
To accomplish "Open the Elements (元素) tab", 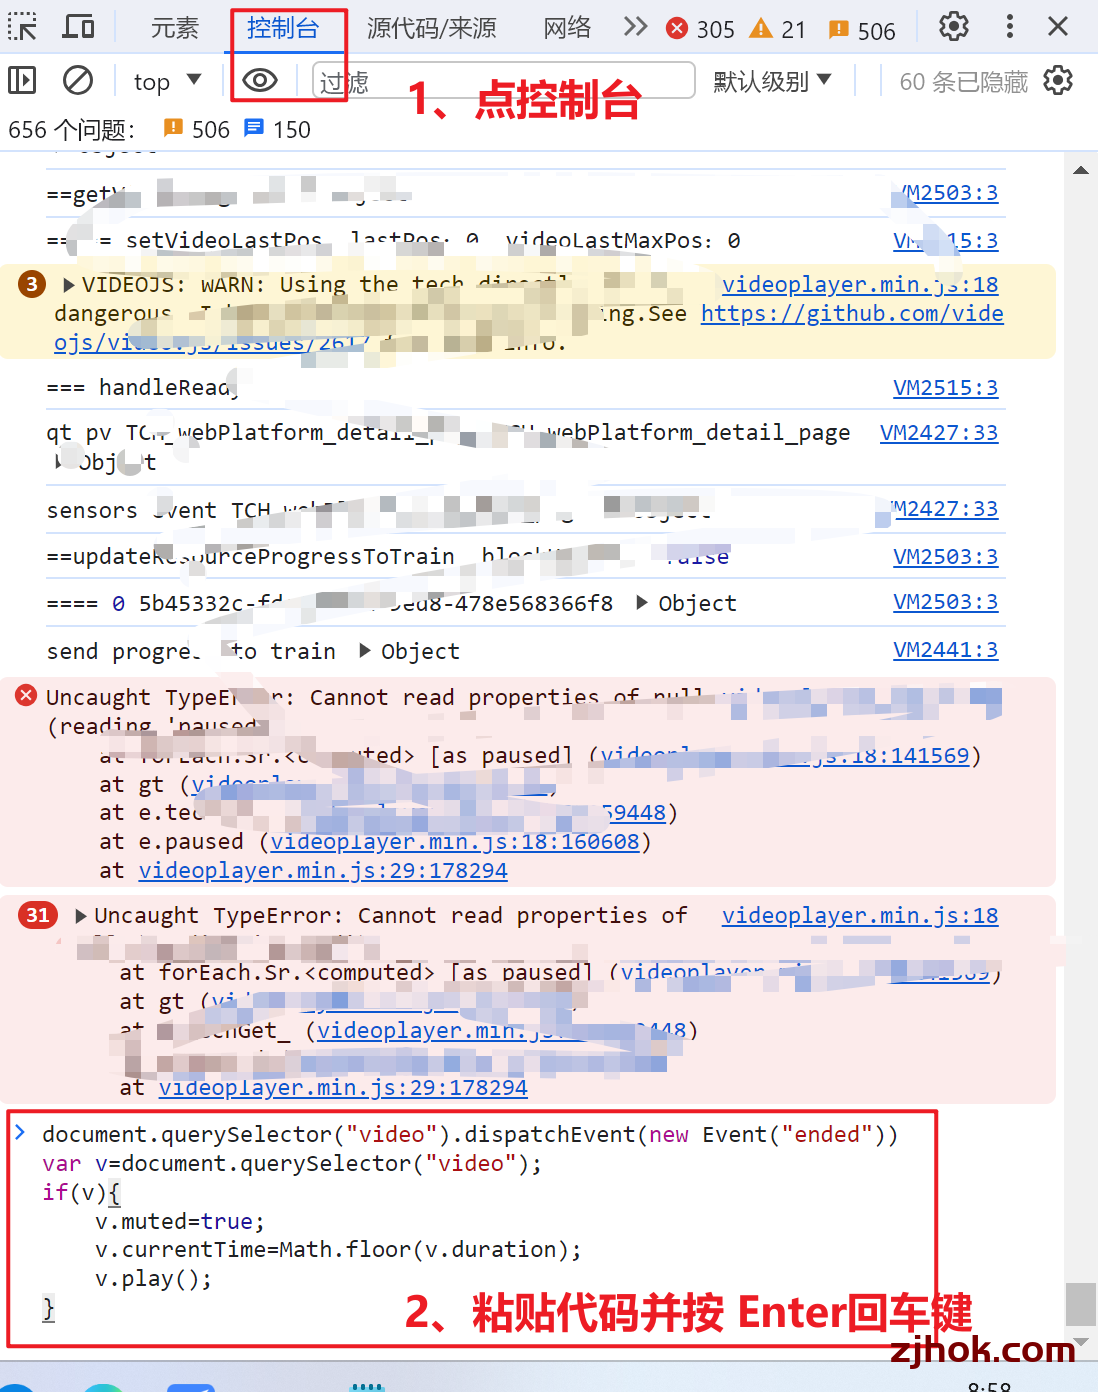I will click(175, 28).
